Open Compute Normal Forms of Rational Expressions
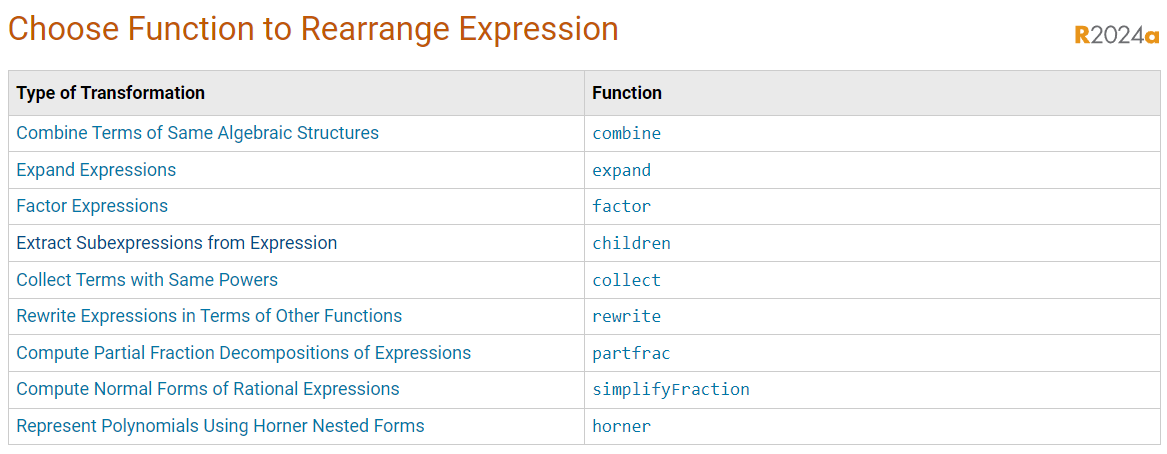1167x454 pixels. 208,389
